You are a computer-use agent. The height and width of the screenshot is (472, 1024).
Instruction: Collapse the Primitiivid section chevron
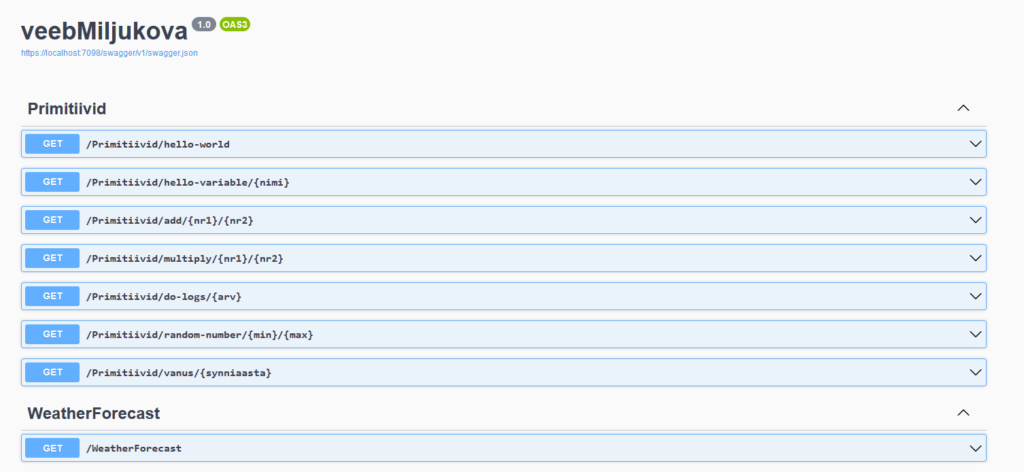(963, 108)
